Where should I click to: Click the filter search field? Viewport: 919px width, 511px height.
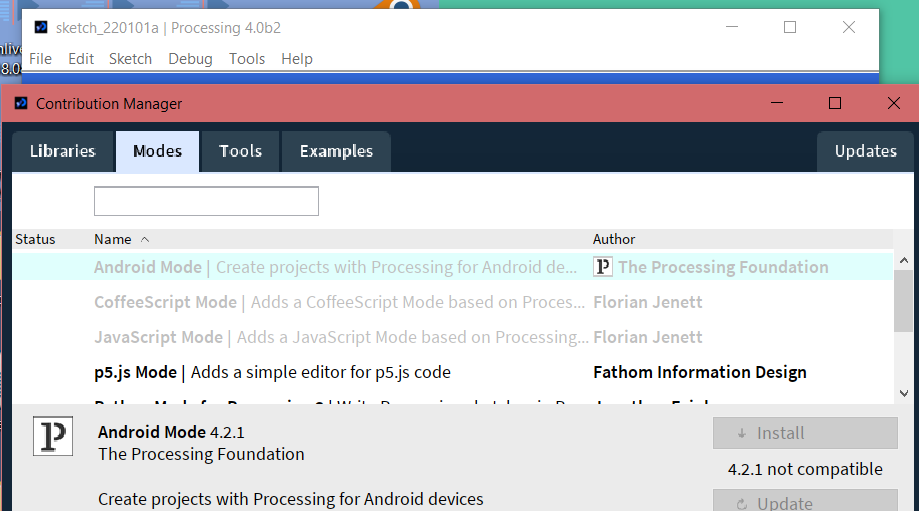click(x=206, y=201)
